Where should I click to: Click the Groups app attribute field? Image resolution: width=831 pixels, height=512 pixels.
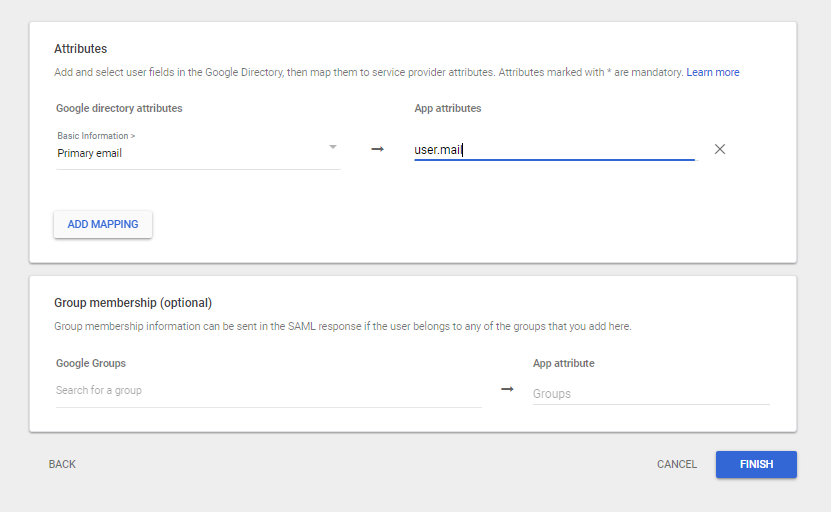point(651,394)
